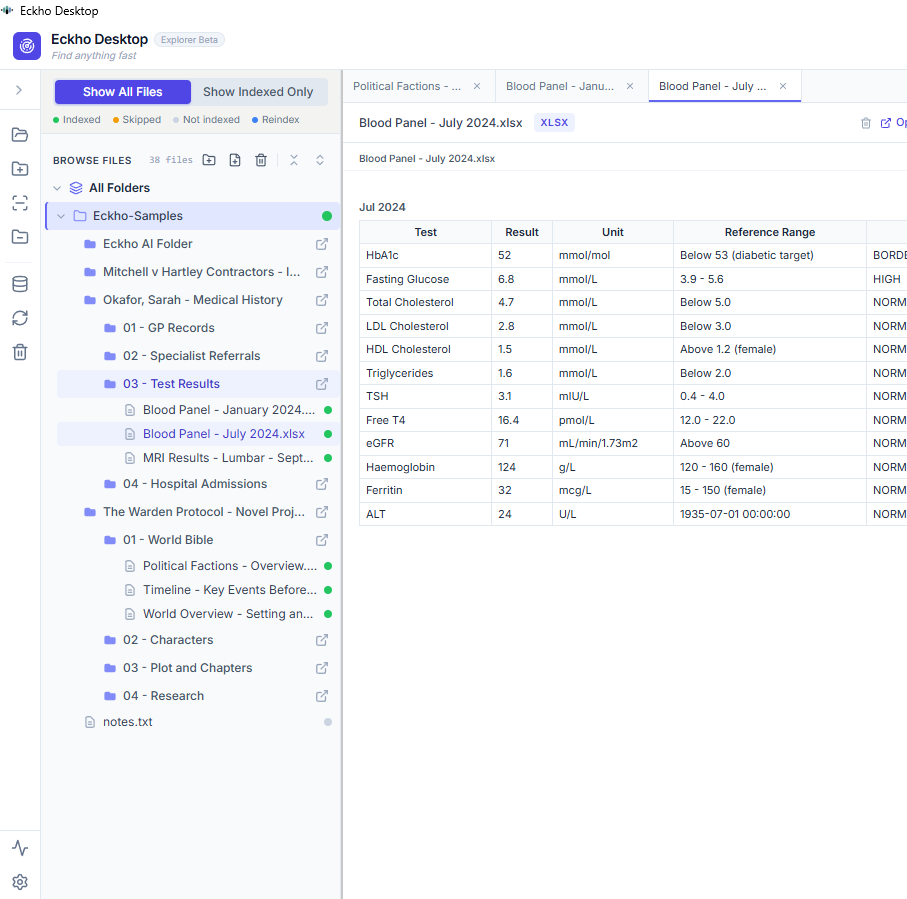
Task: Collapse 01 - World Bible folder
Action: tap(168, 540)
